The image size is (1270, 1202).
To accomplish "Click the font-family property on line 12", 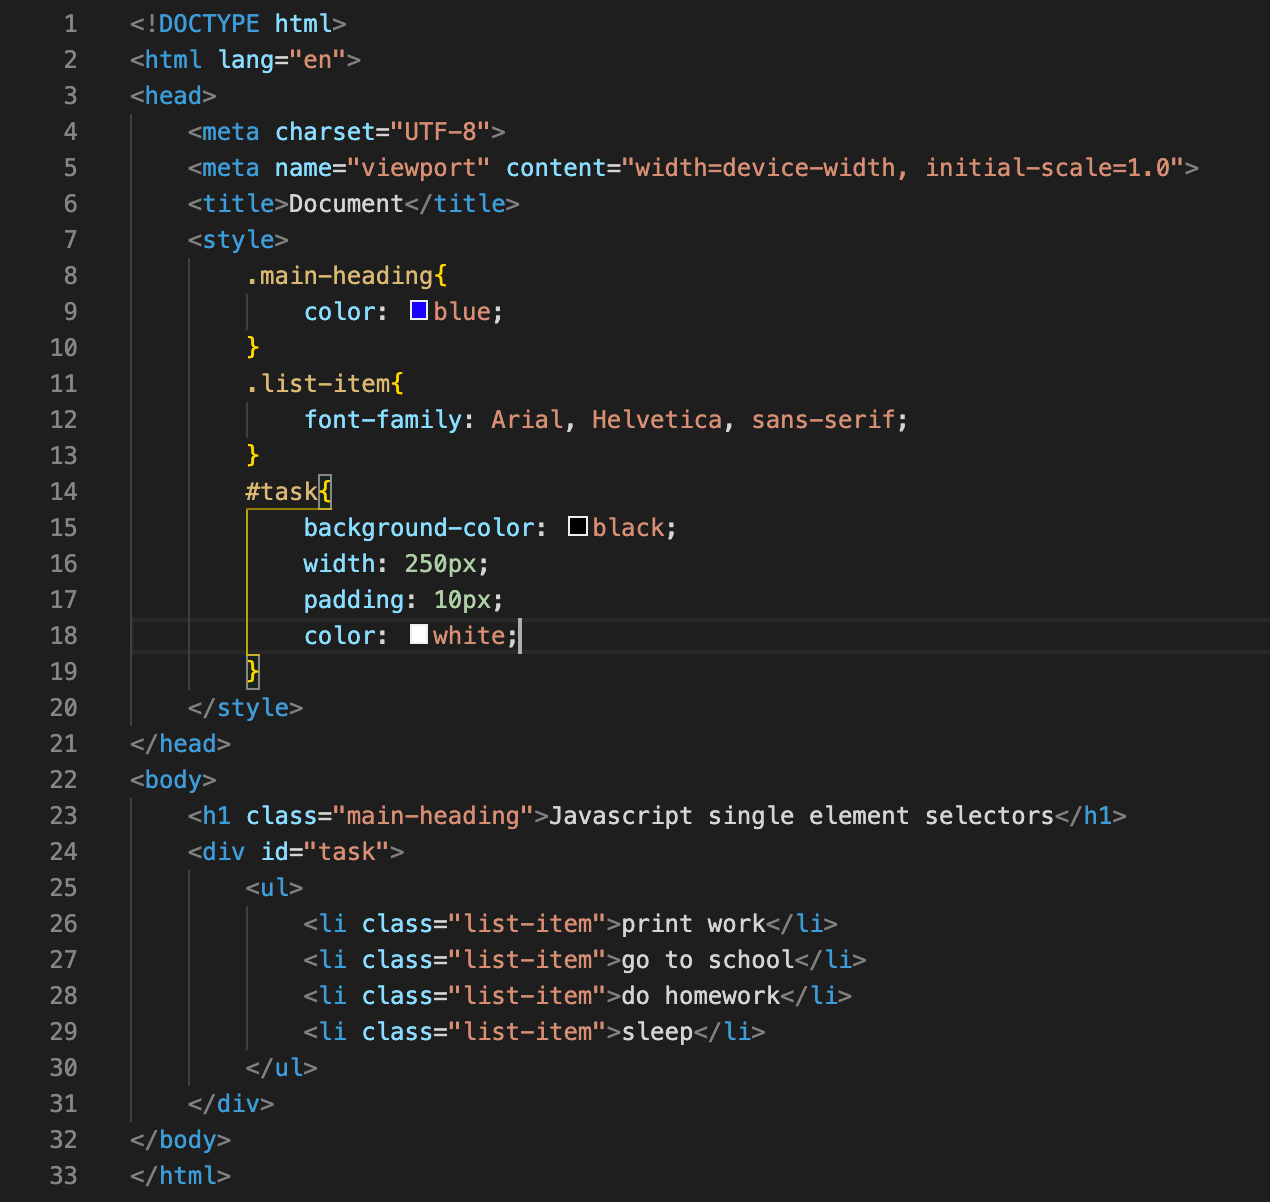I will 383,419.
